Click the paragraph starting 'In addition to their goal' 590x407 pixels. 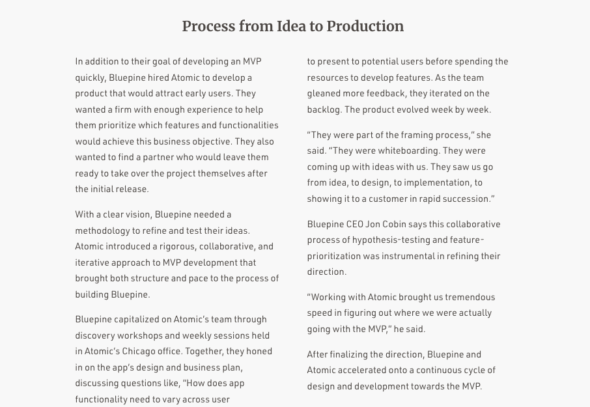pyautogui.click(x=176, y=125)
